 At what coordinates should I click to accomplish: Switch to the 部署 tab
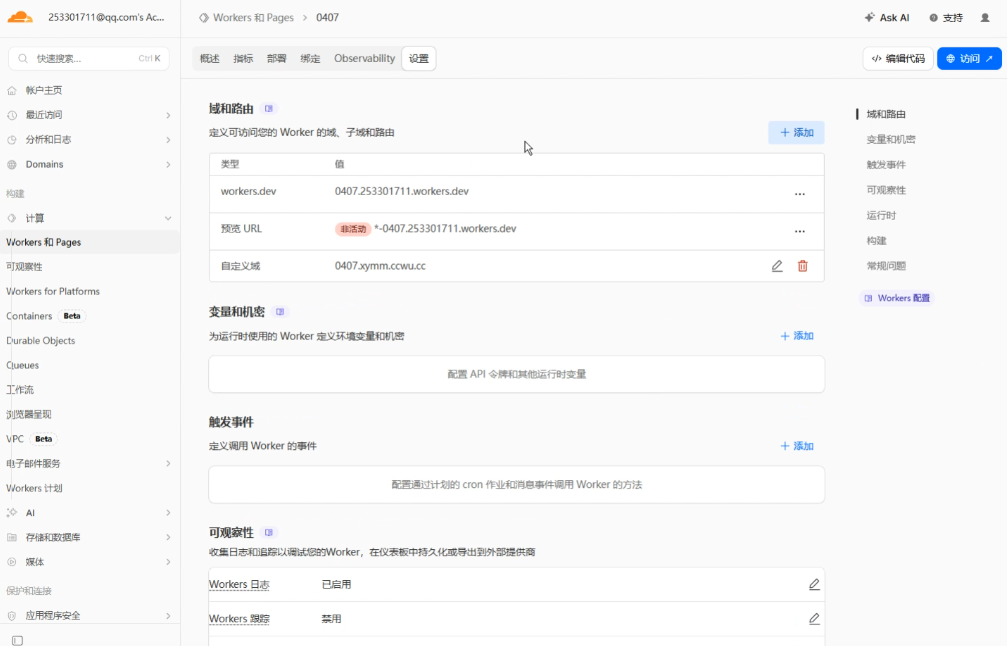pos(277,58)
